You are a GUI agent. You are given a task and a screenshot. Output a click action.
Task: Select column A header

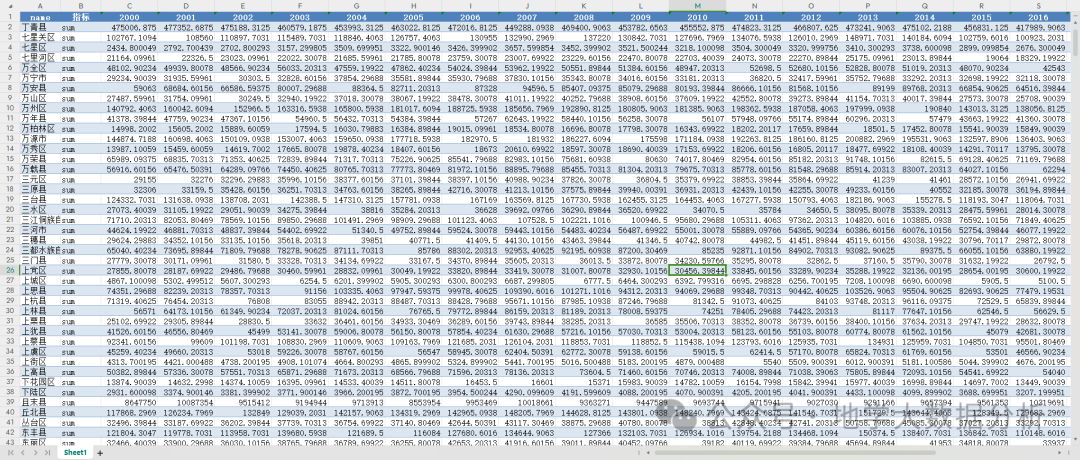pyautogui.click(x=40, y=6)
